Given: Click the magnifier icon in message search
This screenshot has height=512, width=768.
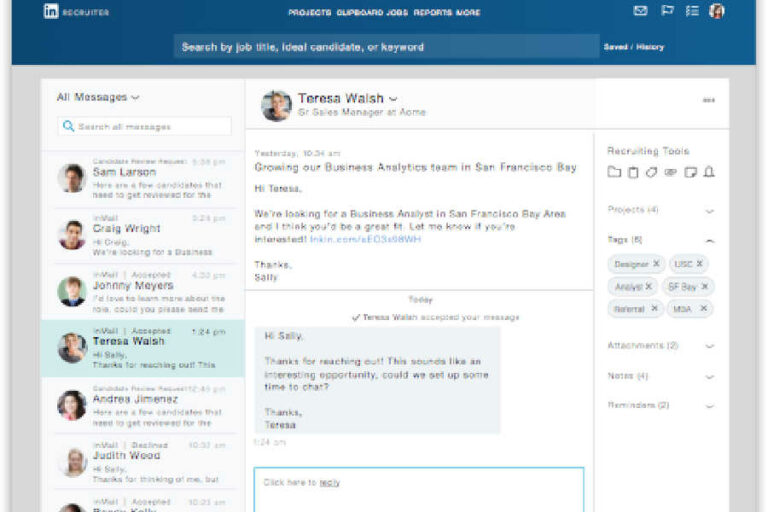Looking at the screenshot, I should pos(69,126).
